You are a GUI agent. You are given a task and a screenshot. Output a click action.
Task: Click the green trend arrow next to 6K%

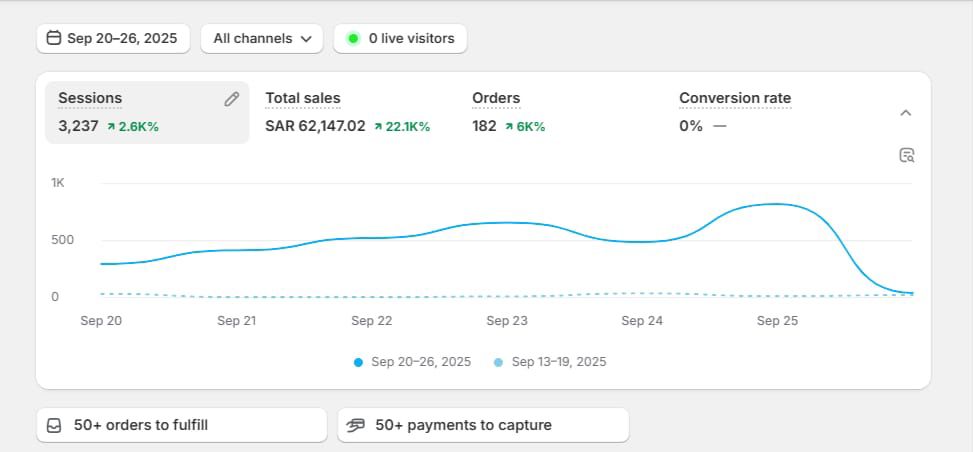coord(509,127)
